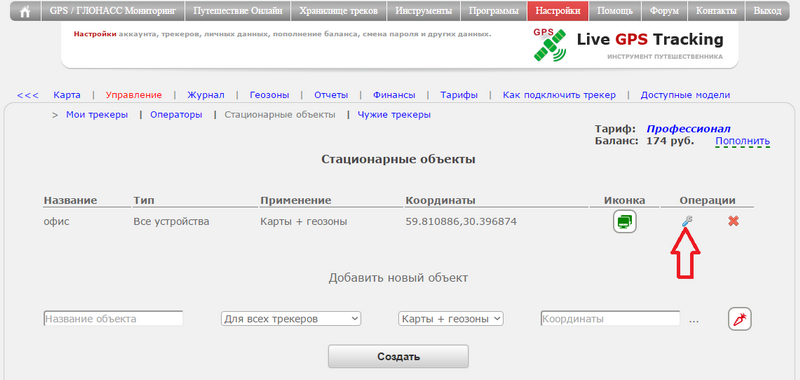
Task: Open the Журнал link
Action: click(206, 95)
